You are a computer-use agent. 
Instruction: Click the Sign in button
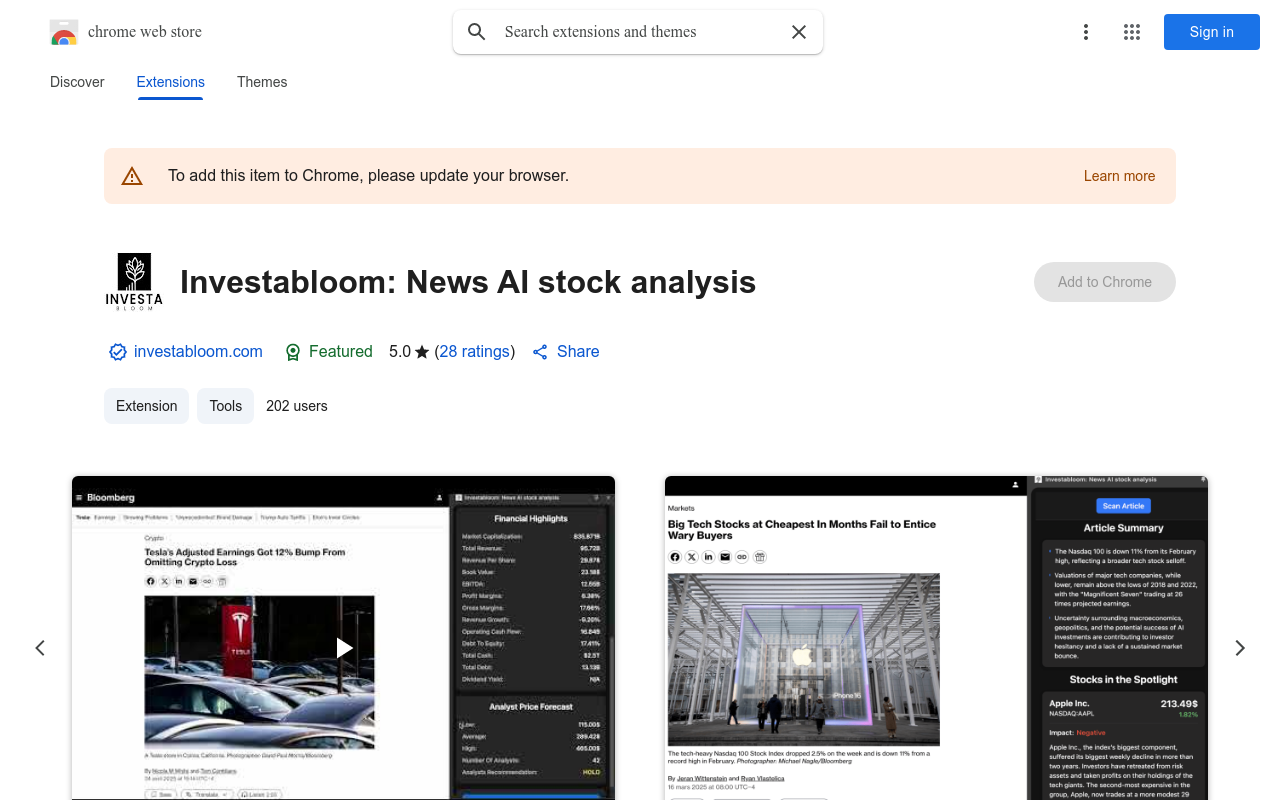click(1211, 31)
